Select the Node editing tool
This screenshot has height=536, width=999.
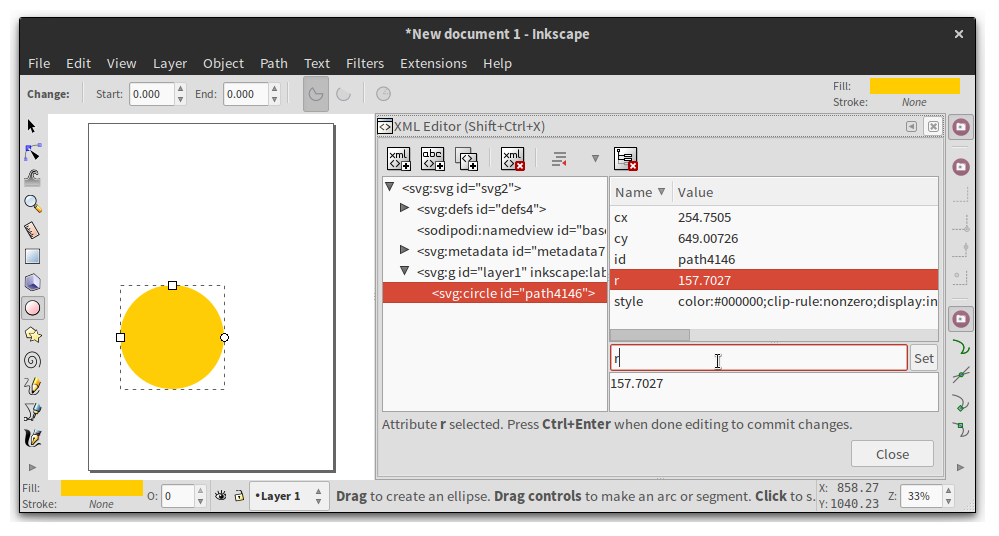(x=32, y=152)
